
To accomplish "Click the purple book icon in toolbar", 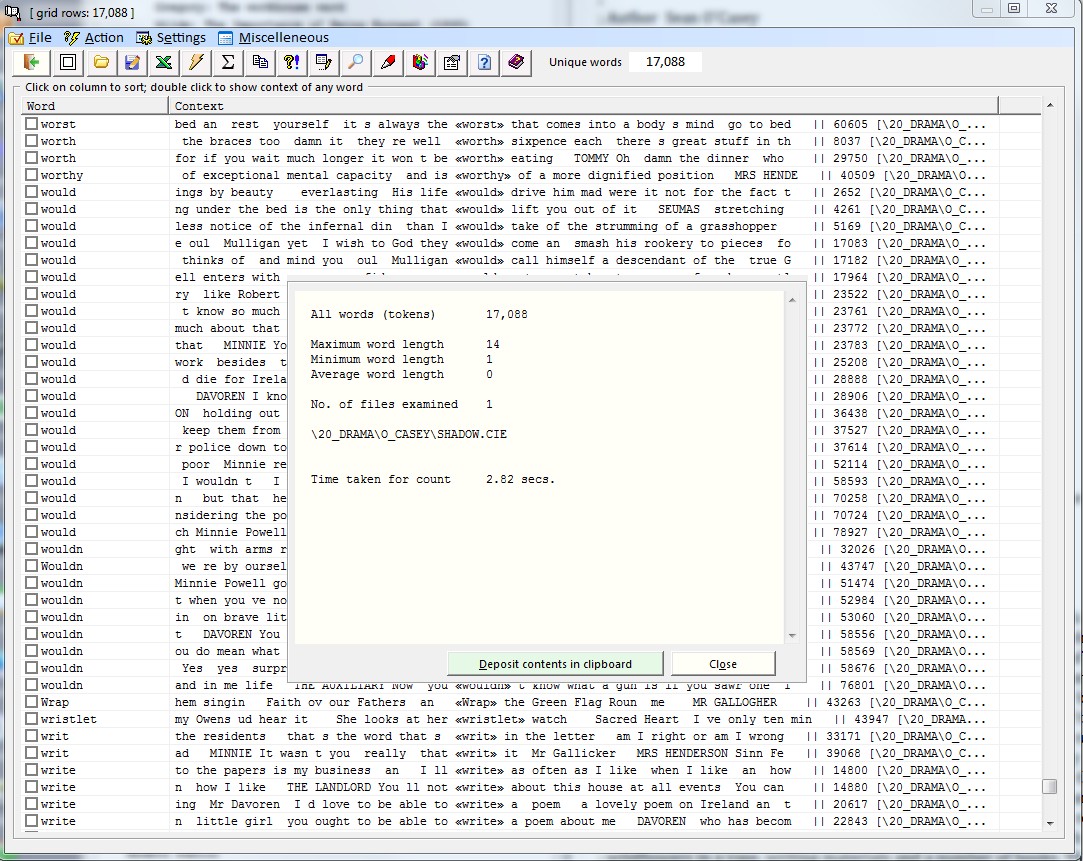I will [516, 62].
